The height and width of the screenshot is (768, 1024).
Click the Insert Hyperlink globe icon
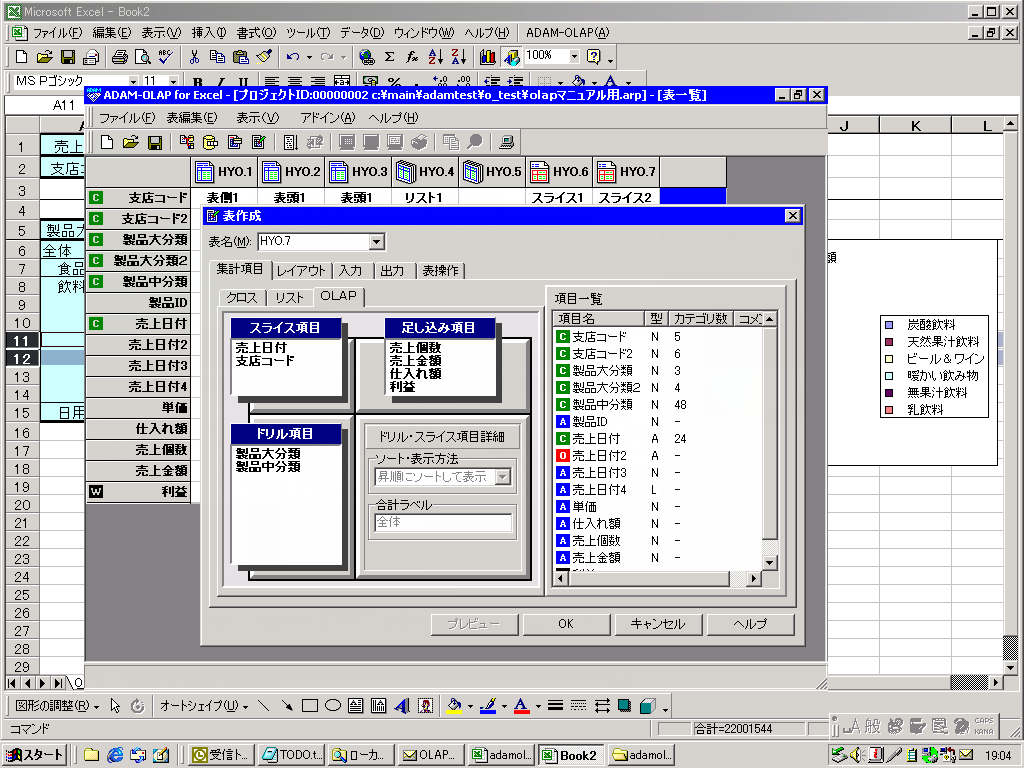366,57
